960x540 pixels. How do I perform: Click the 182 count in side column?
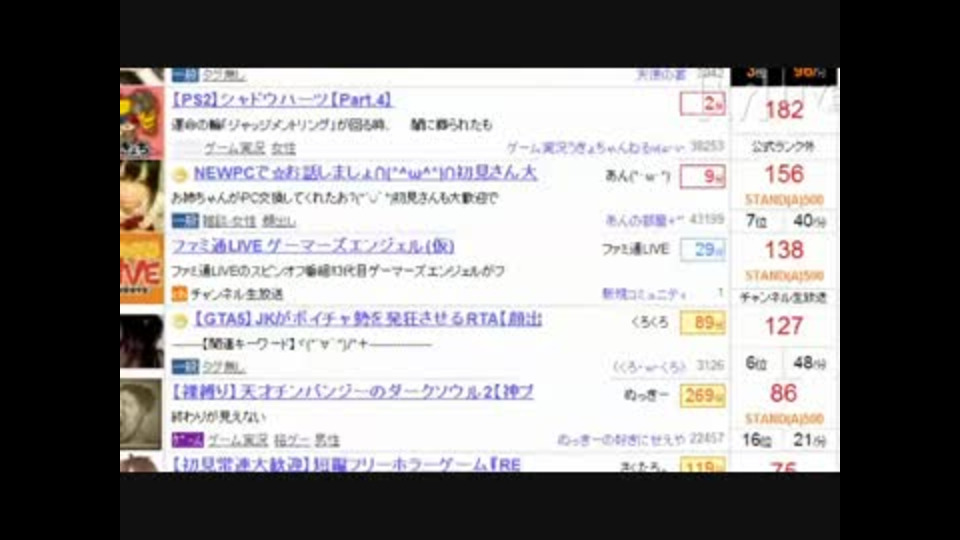click(x=784, y=110)
